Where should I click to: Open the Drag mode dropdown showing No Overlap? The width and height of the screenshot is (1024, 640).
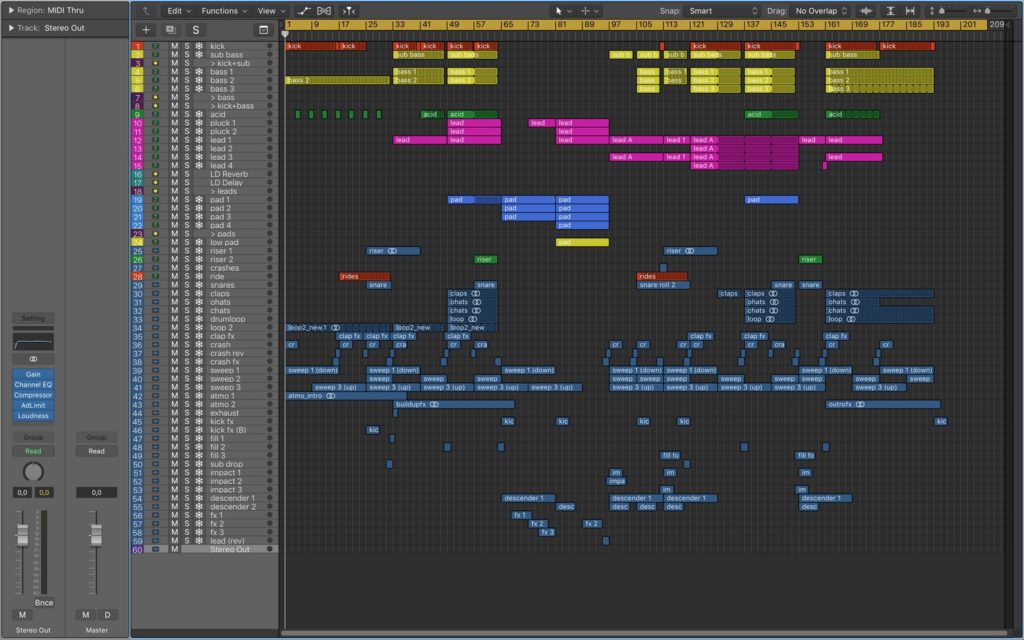(821, 11)
